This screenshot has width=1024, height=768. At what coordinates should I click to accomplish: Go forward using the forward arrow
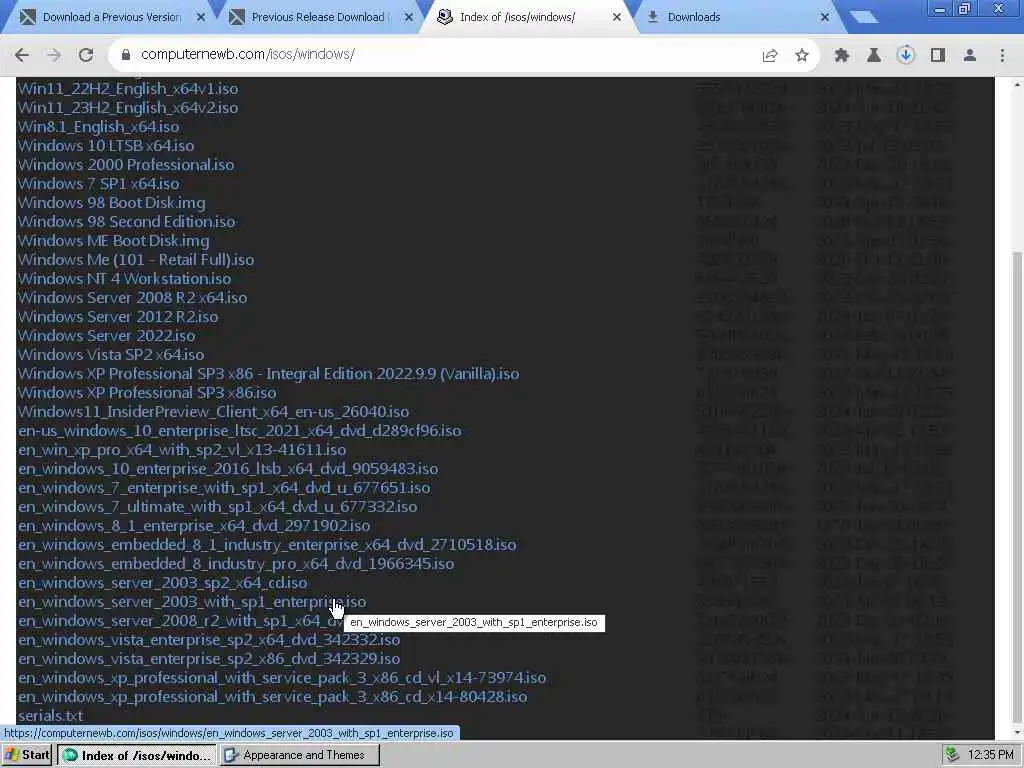click(54, 55)
